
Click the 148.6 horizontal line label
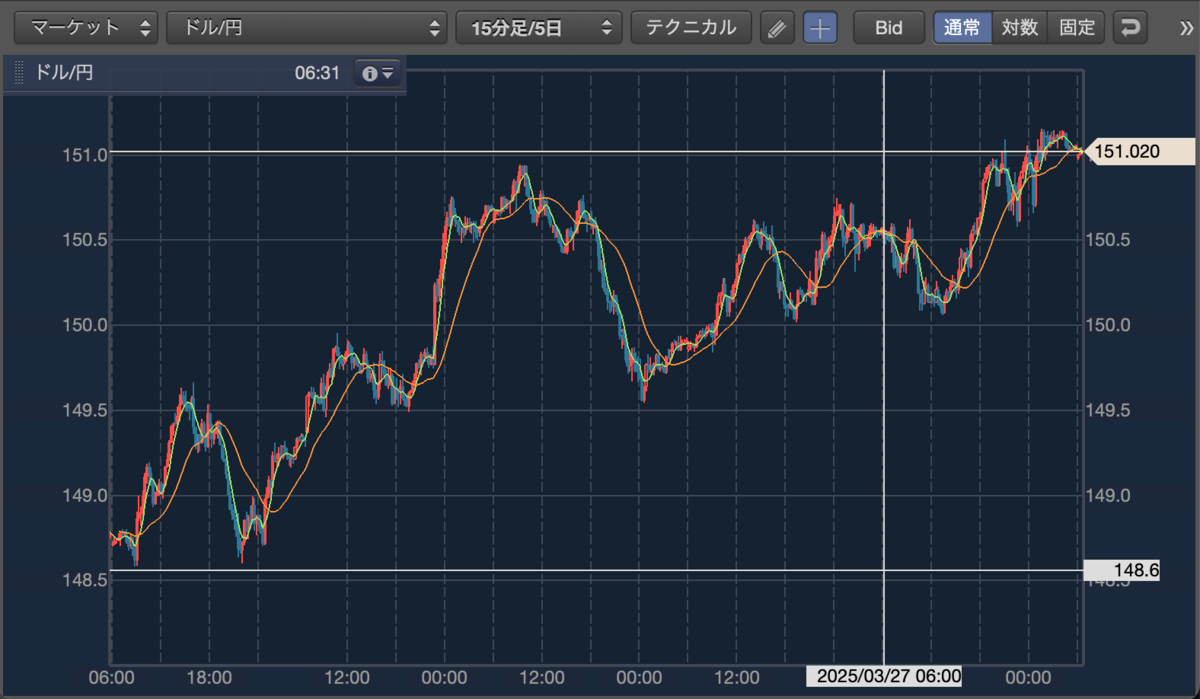coord(1122,571)
